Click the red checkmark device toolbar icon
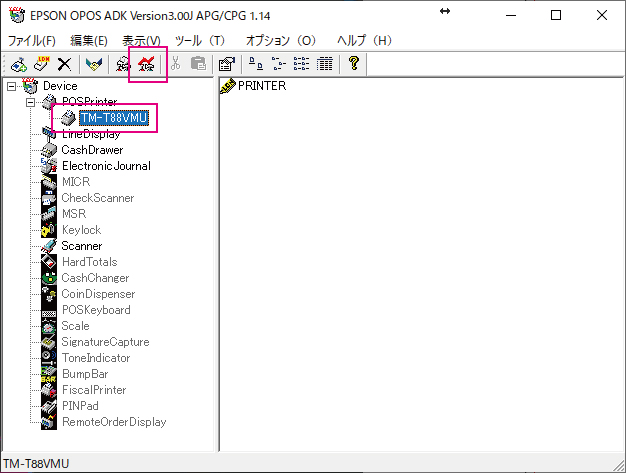The width and height of the screenshot is (626, 473). pos(146,64)
